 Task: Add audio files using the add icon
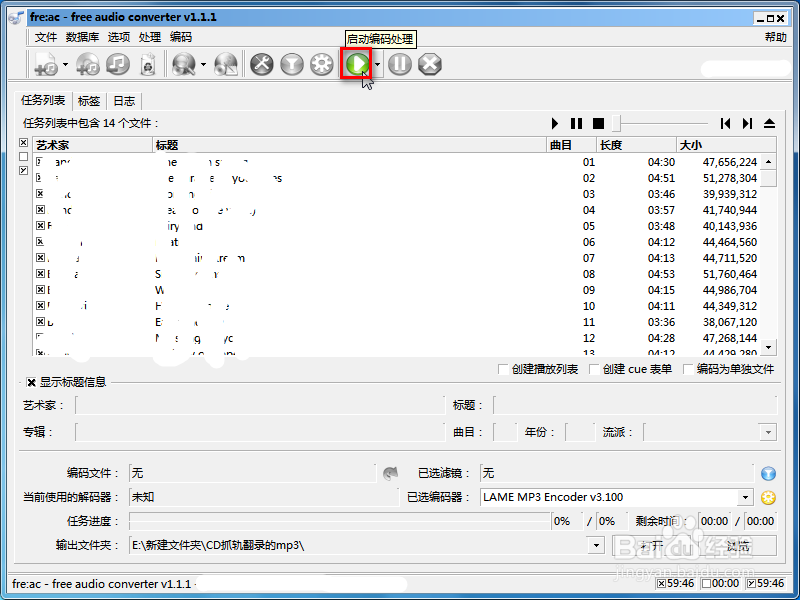(46, 63)
